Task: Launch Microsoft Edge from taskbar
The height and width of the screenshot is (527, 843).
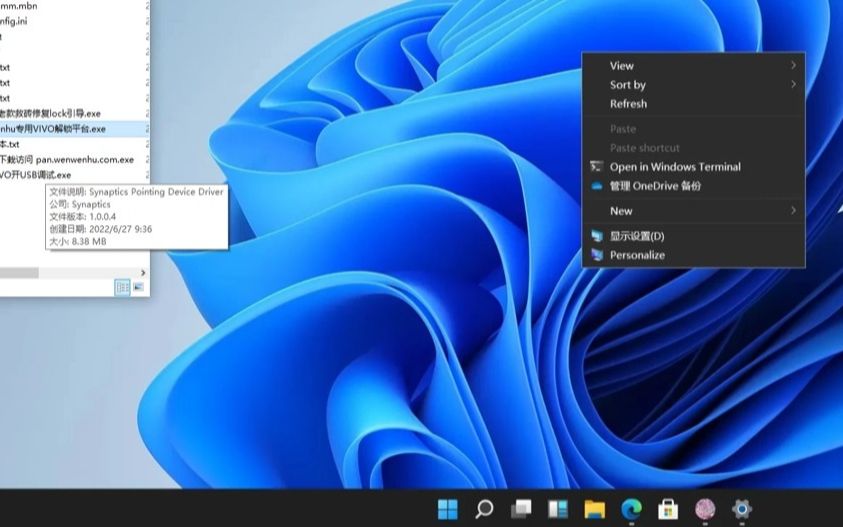Action: click(x=631, y=509)
